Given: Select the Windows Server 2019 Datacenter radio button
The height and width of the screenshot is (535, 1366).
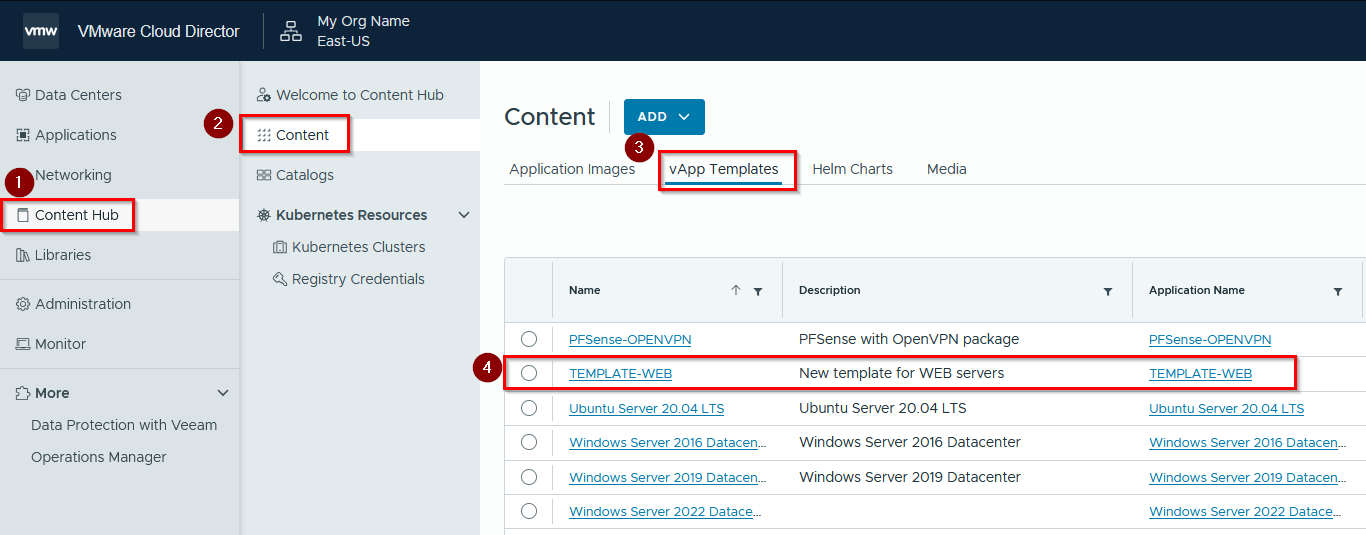Looking at the screenshot, I should [529, 477].
